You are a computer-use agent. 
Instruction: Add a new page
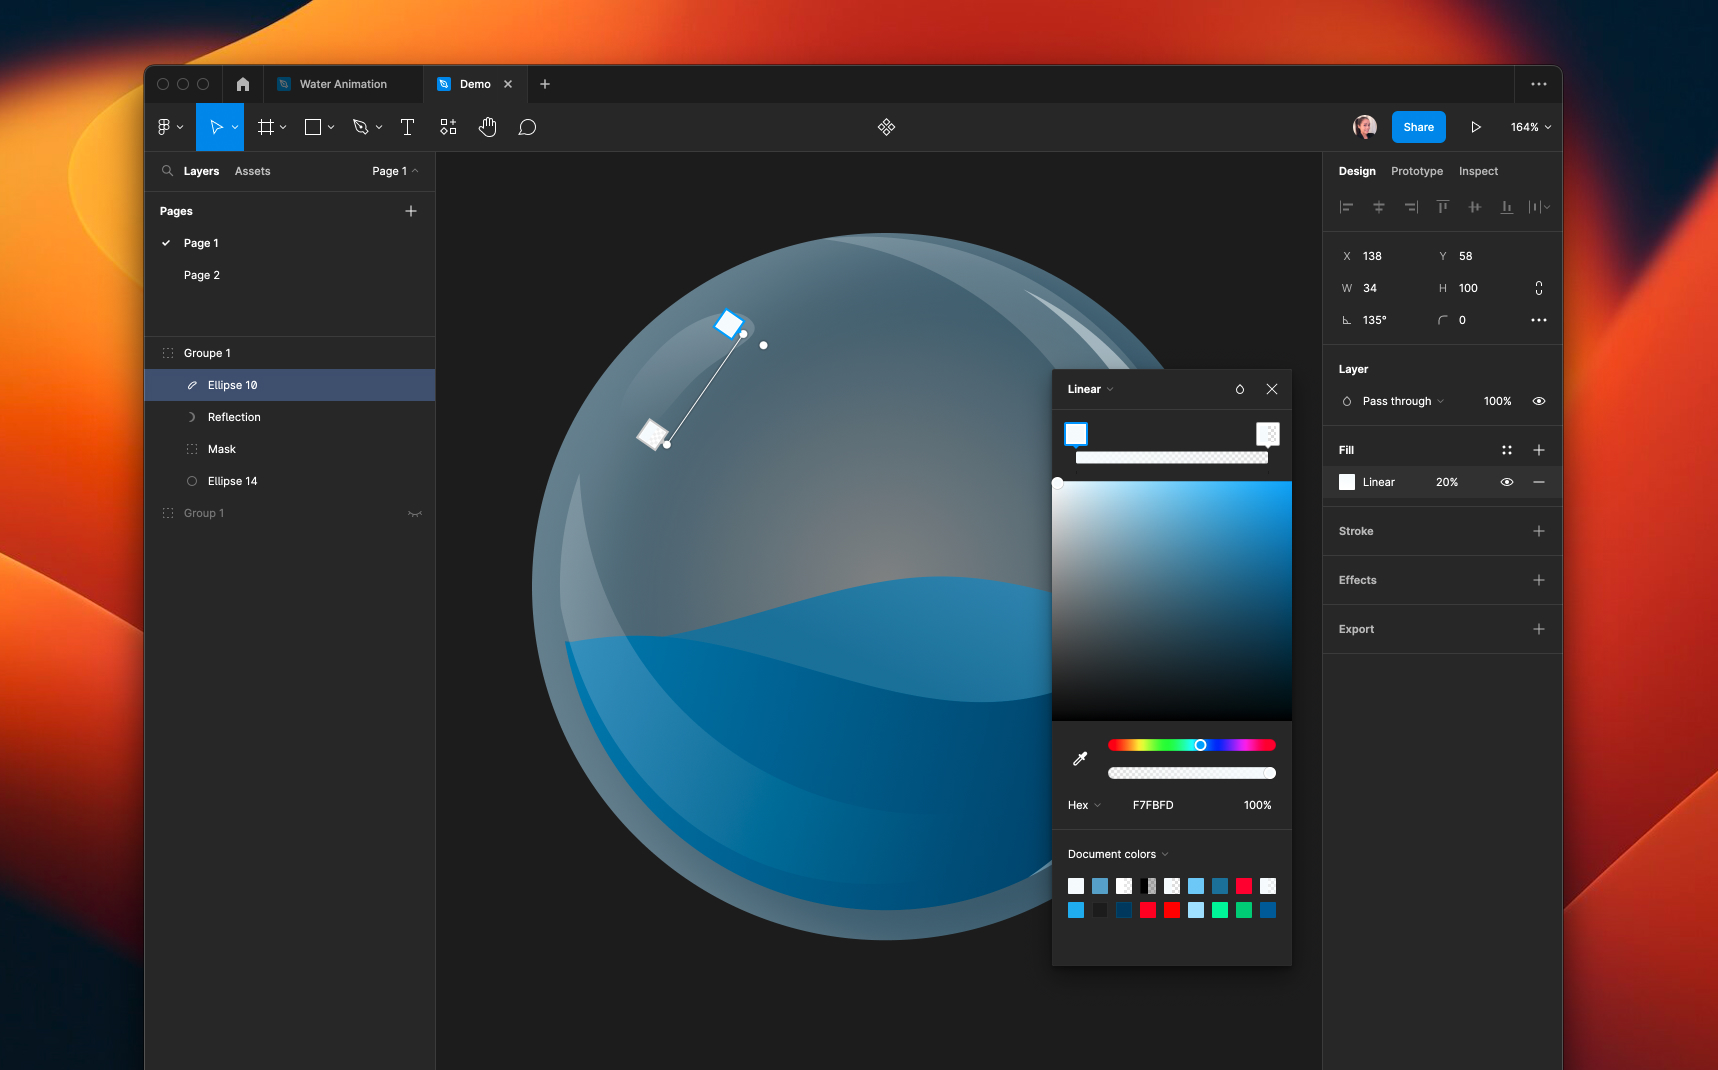click(411, 211)
